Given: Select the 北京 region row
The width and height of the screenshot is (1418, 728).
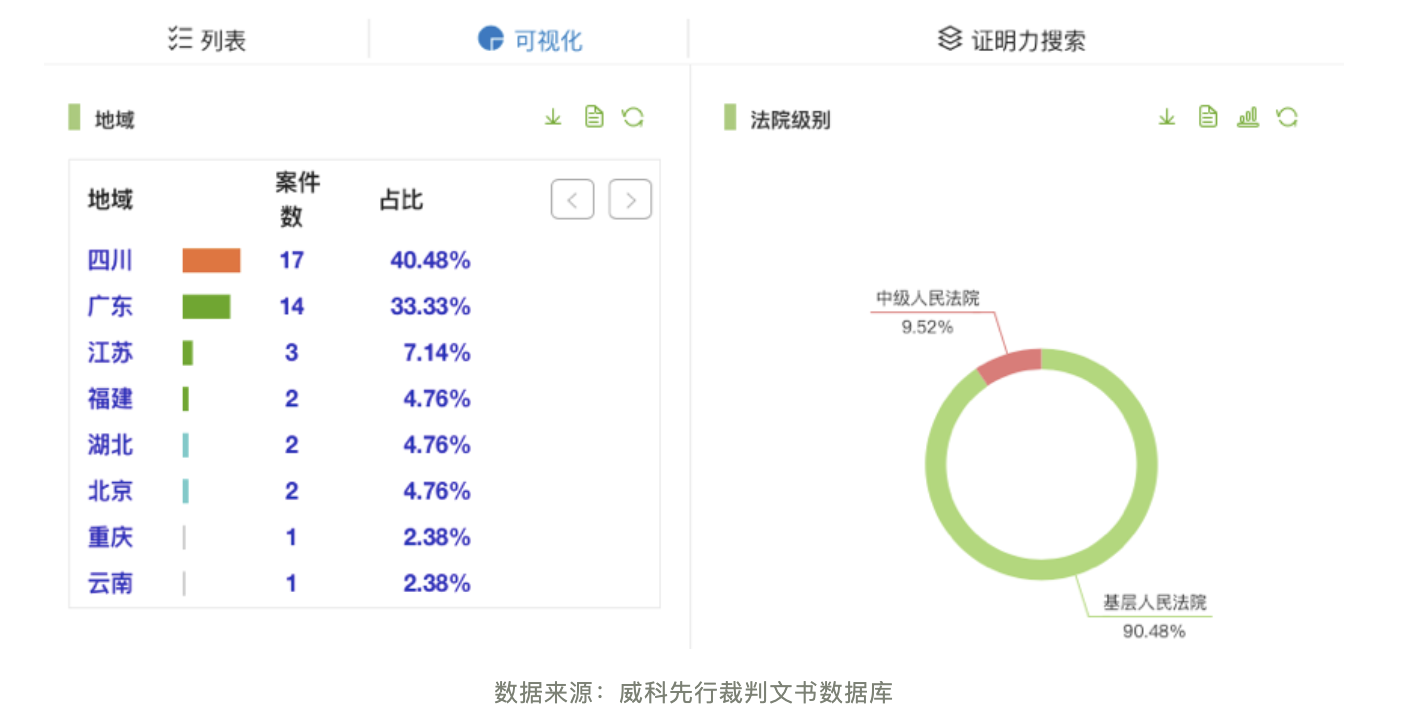Looking at the screenshot, I should pyautogui.click(x=110, y=491).
